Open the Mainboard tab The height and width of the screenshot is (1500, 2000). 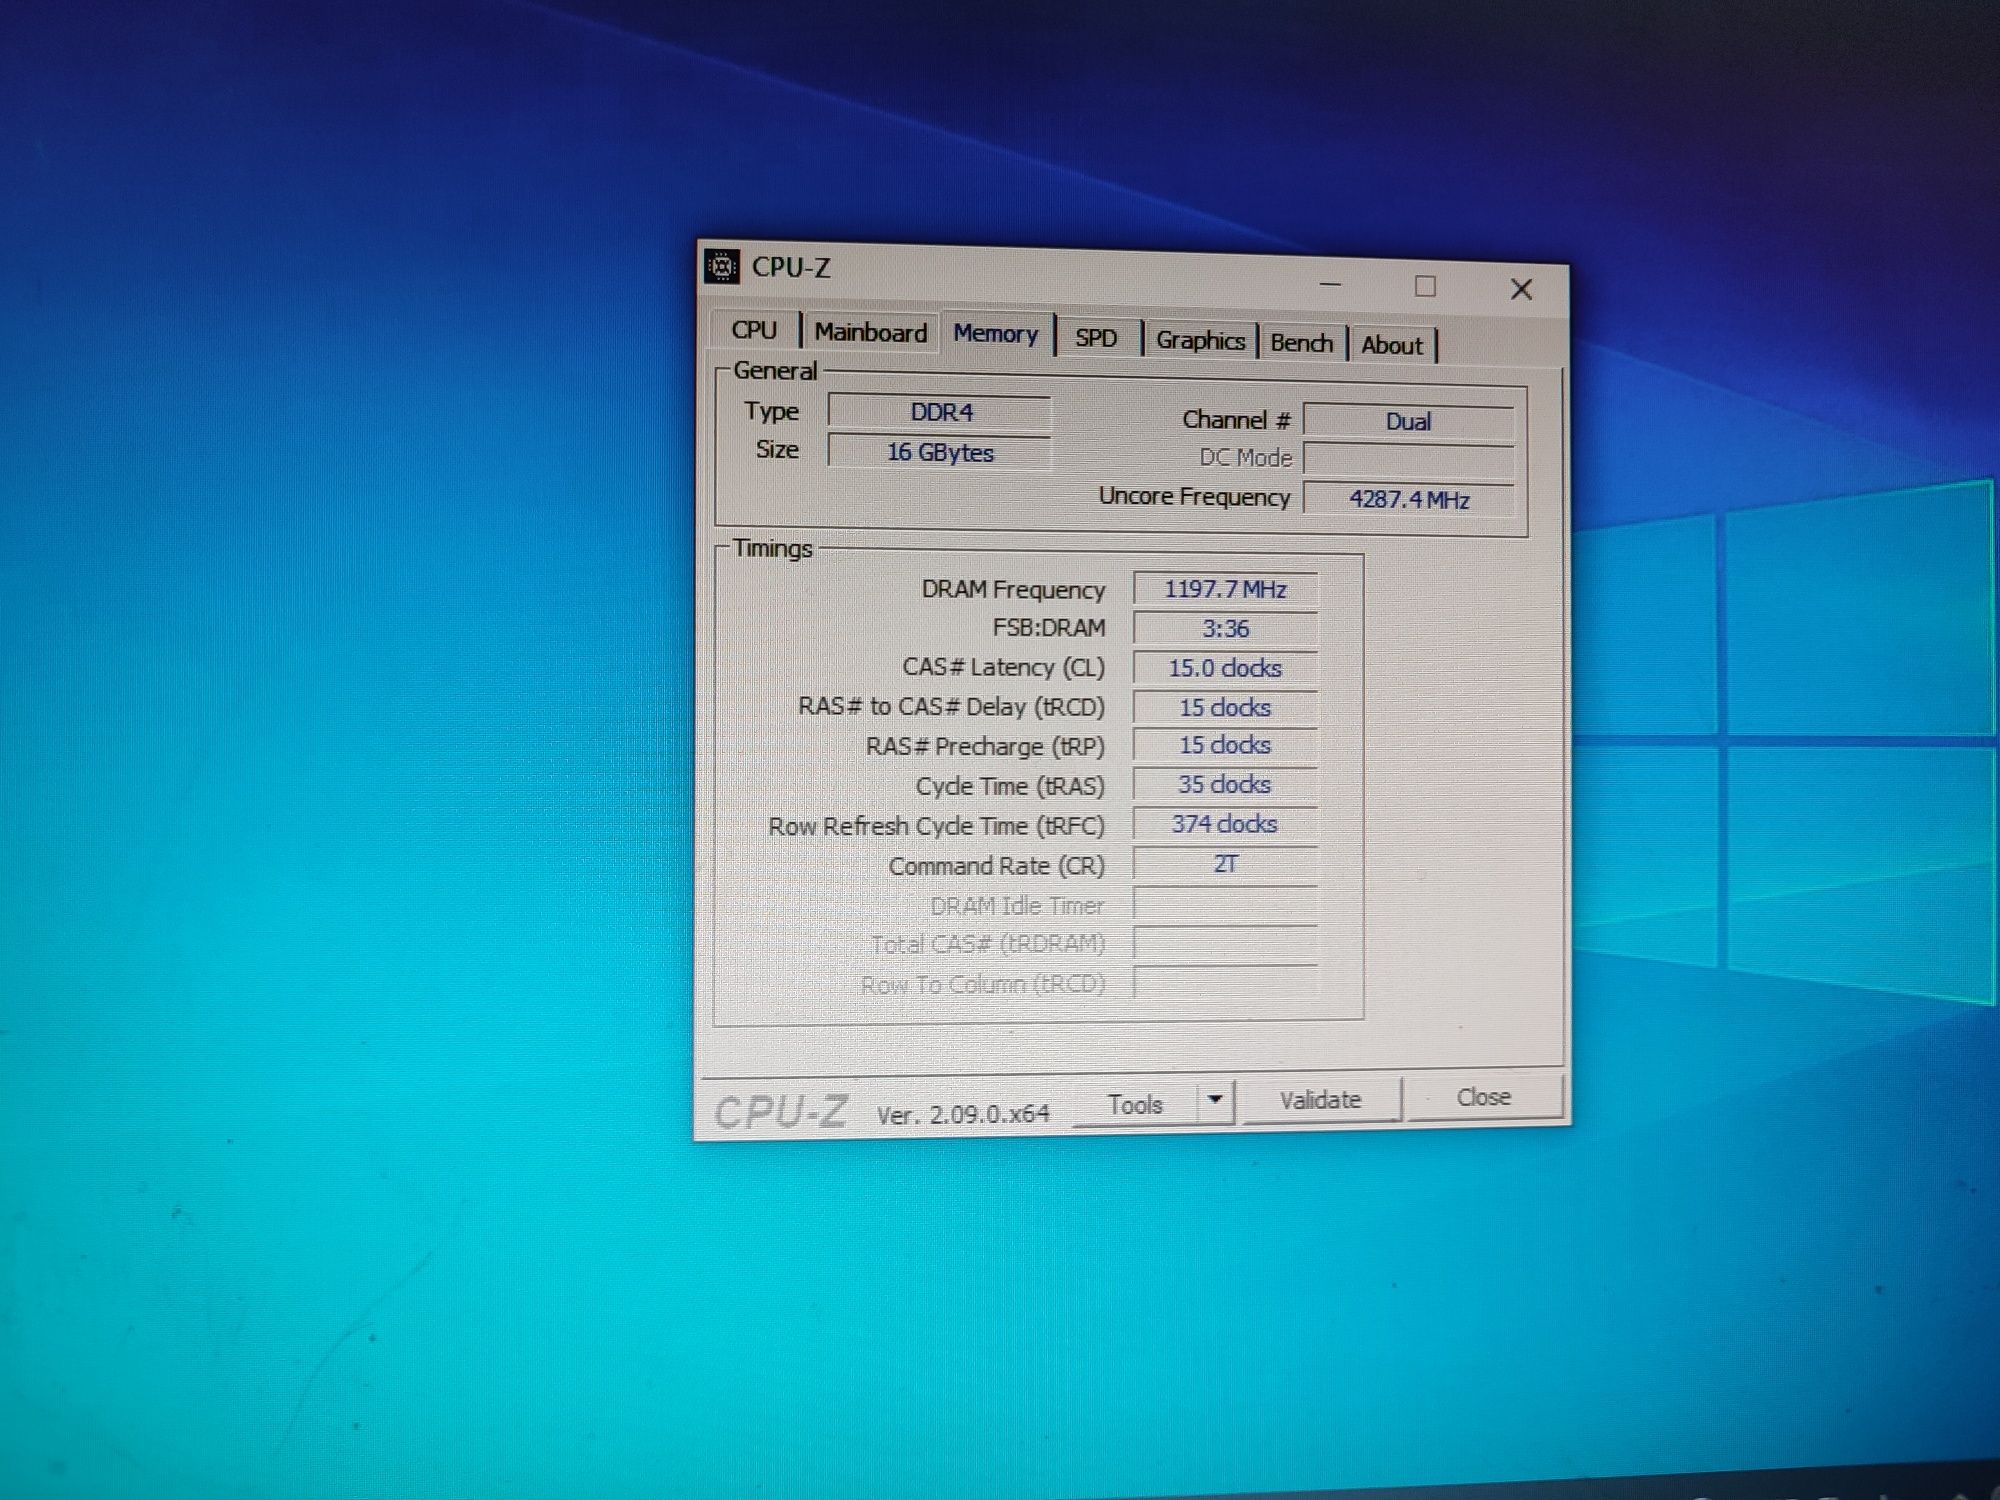[871, 332]
